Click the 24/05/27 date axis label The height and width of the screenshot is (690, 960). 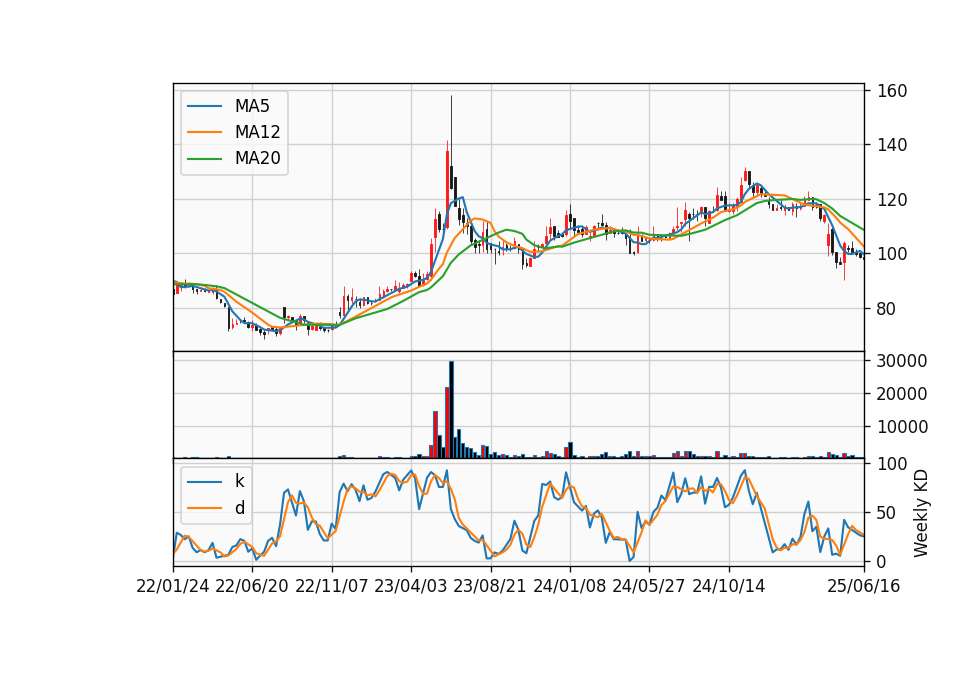coord(649,586)
